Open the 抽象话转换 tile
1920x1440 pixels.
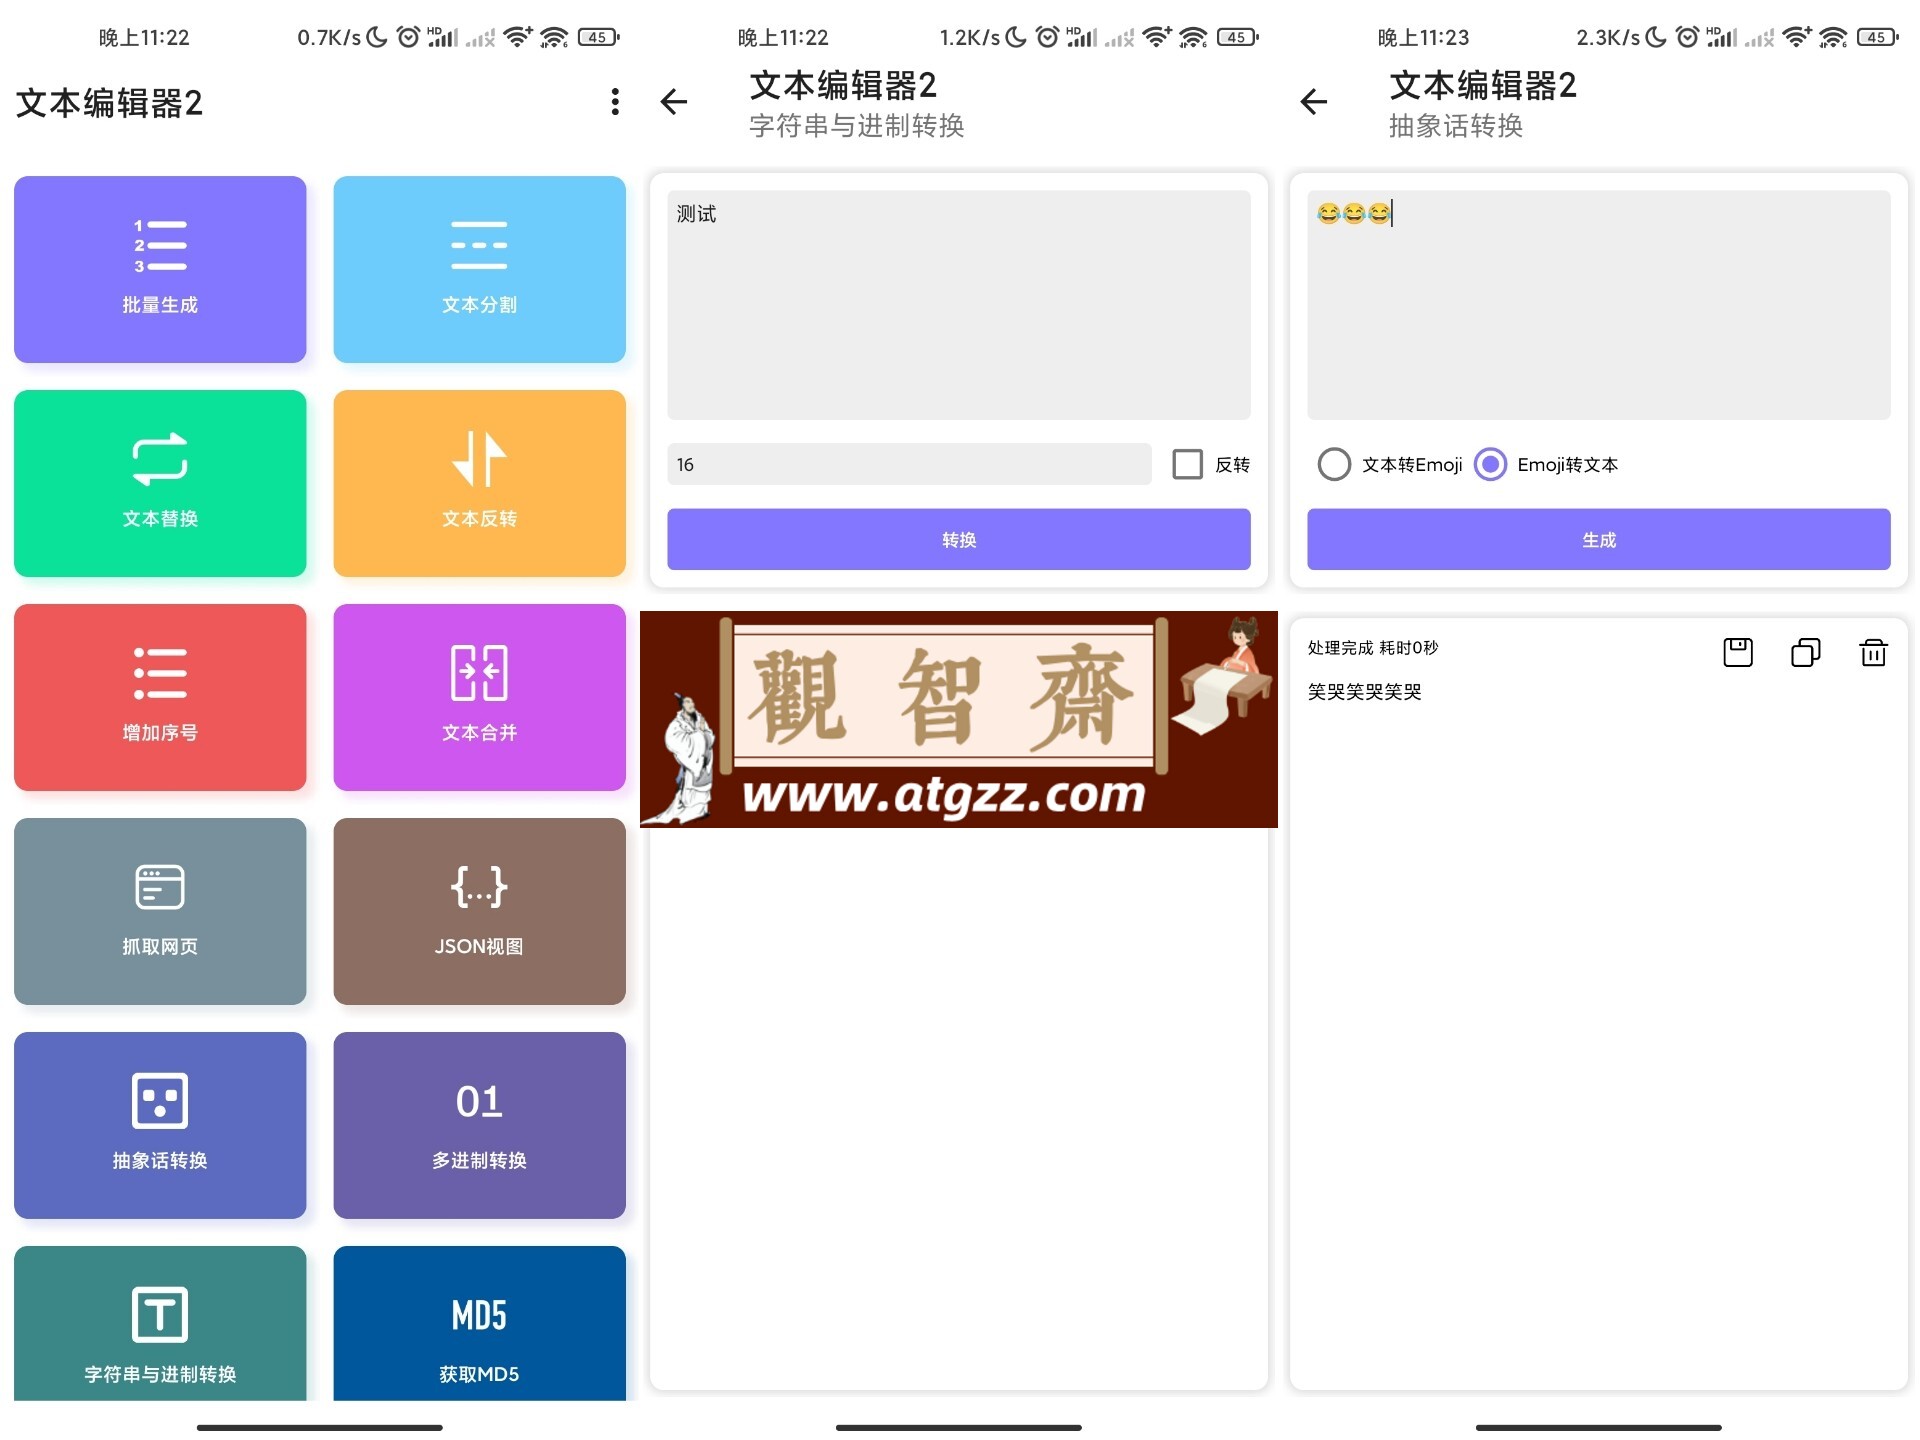point(160,1125)
